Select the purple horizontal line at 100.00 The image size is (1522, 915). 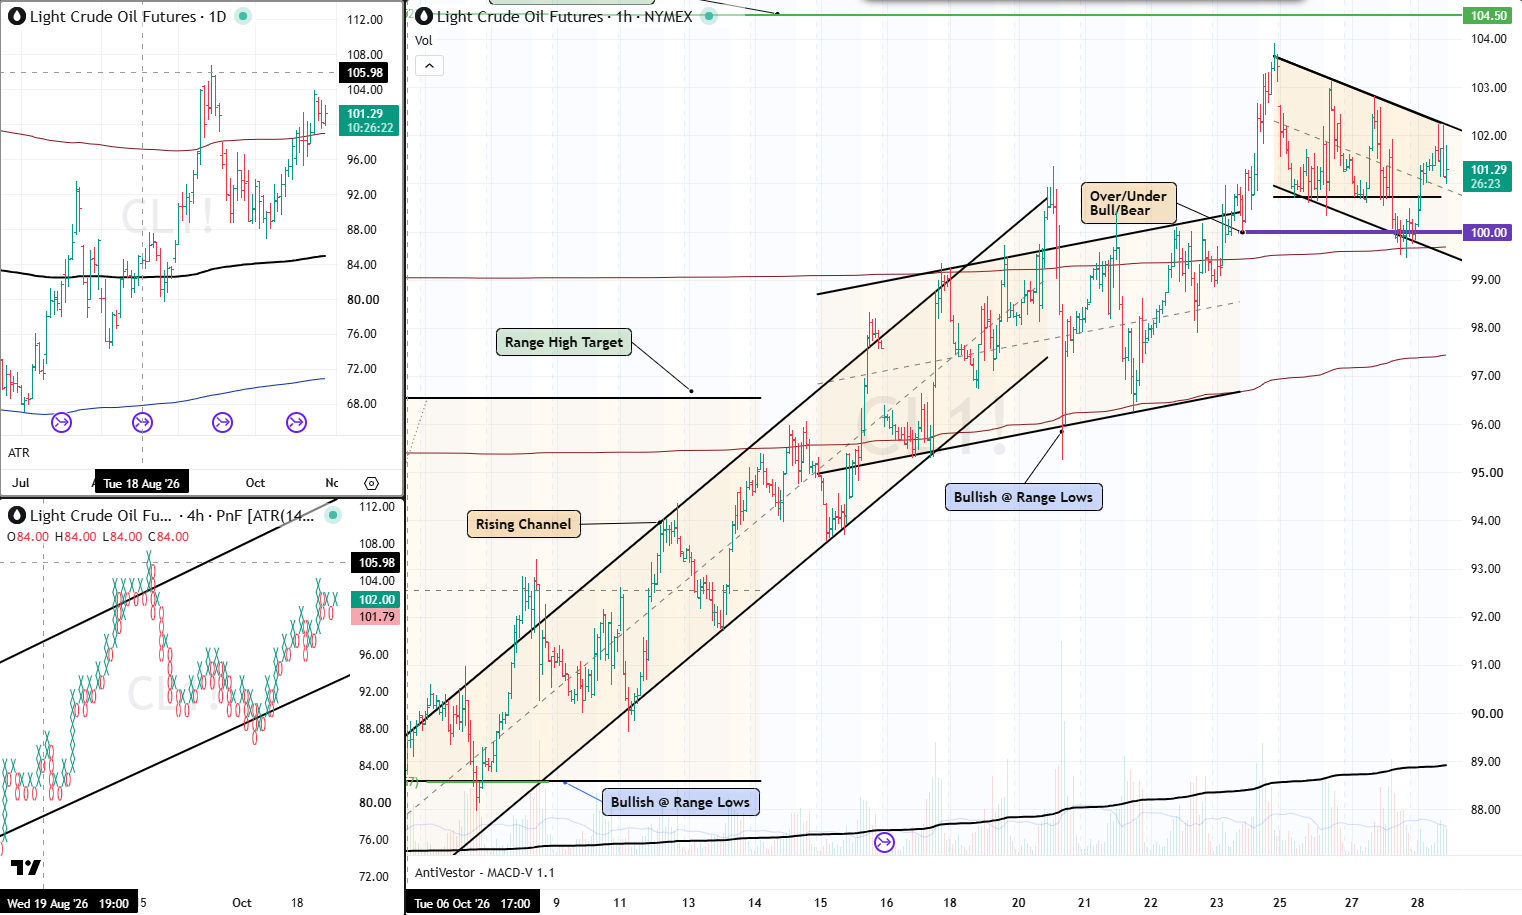(x=1350, y=232)
